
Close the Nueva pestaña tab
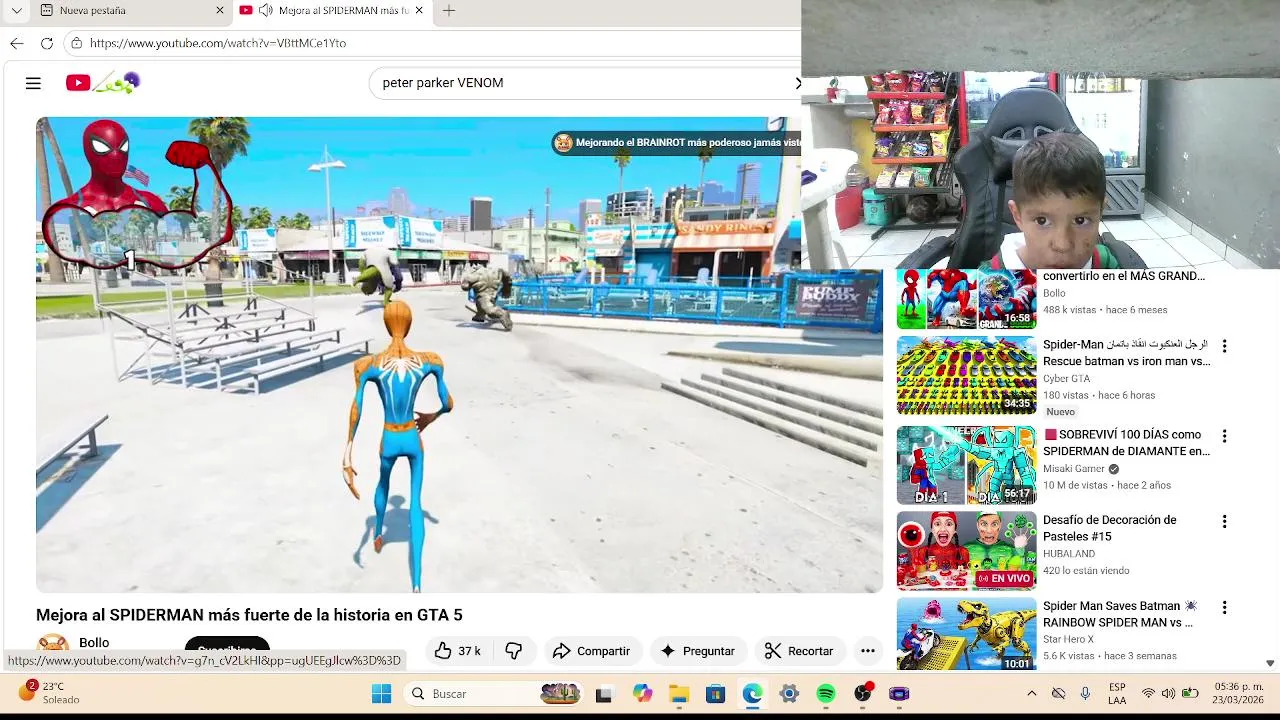point(220,10)
